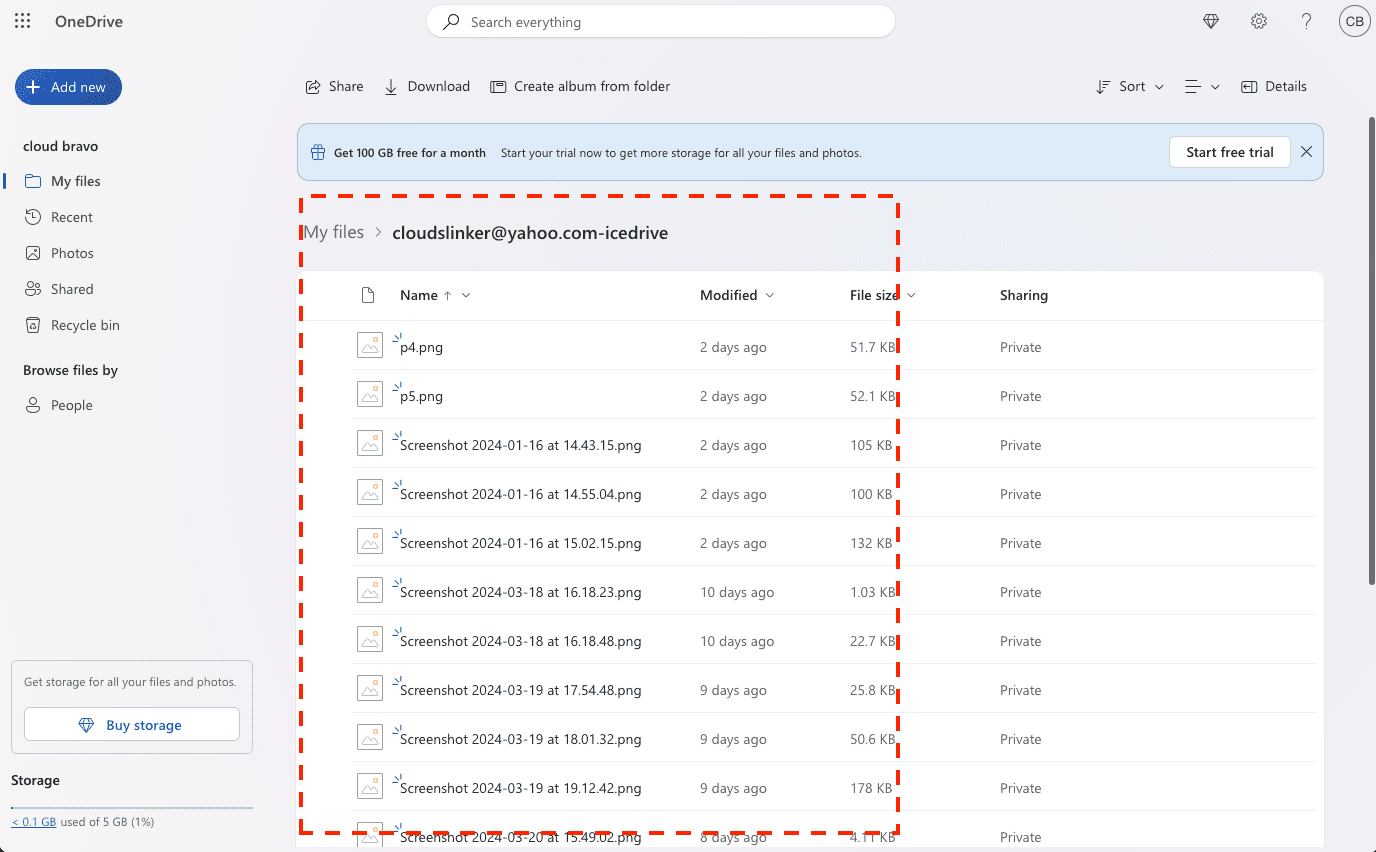Screen dimensions: 1376x852
Task: Open Screenshot 2024-01-16 at 15.02.15.png
Action: pyautogui.click(x=521, y=543)
